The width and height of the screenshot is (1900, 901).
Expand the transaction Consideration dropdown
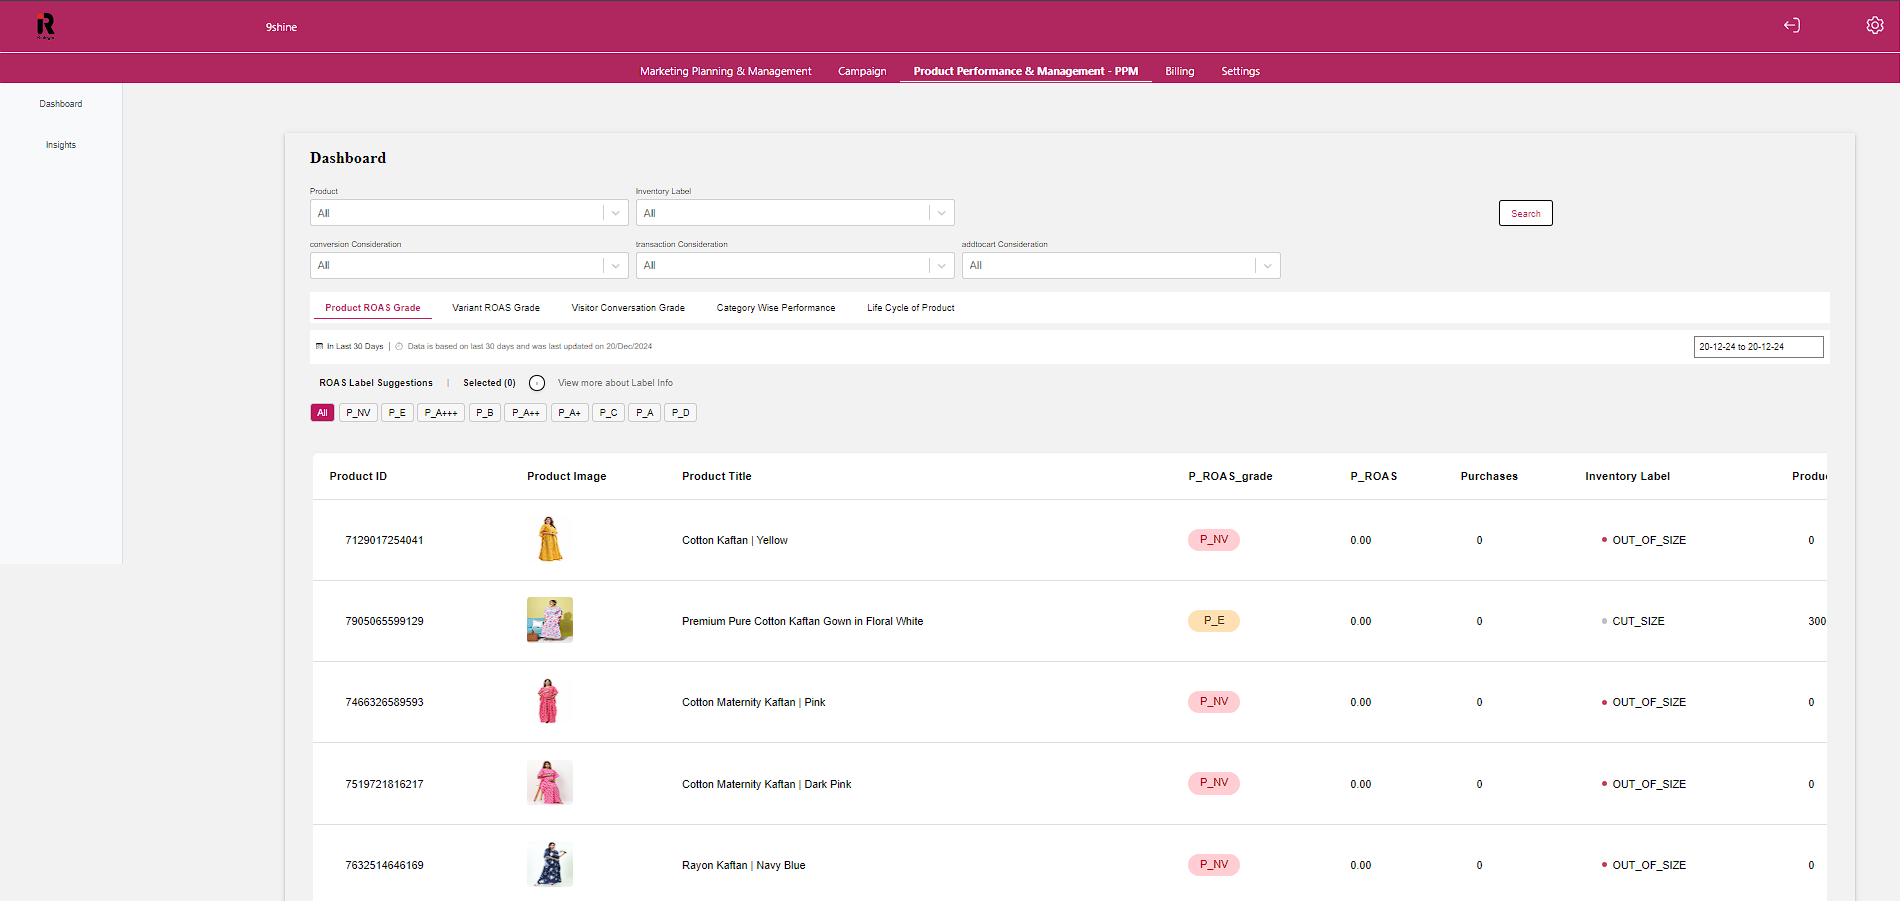795,265
